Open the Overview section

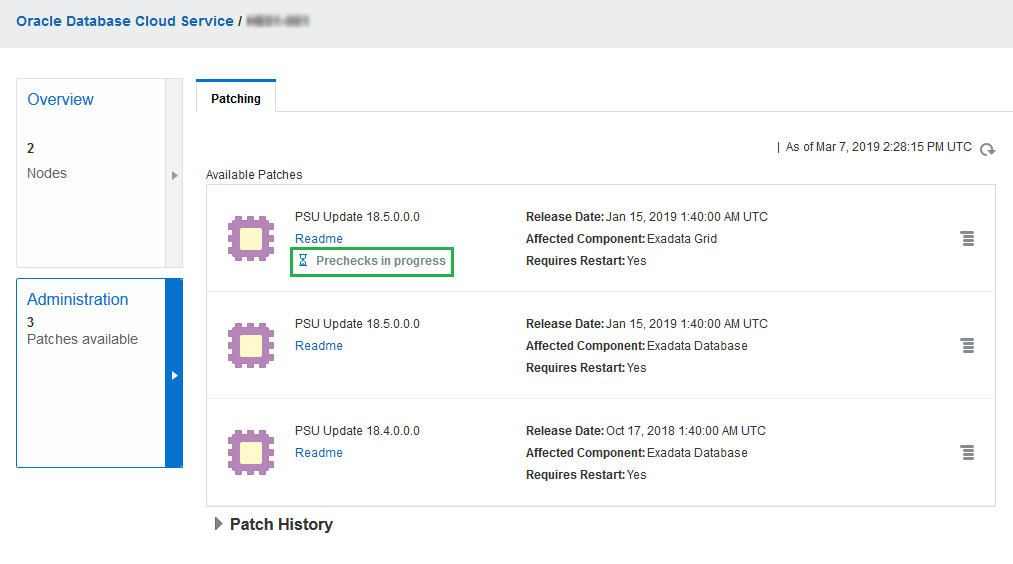[x=60, y=100]
